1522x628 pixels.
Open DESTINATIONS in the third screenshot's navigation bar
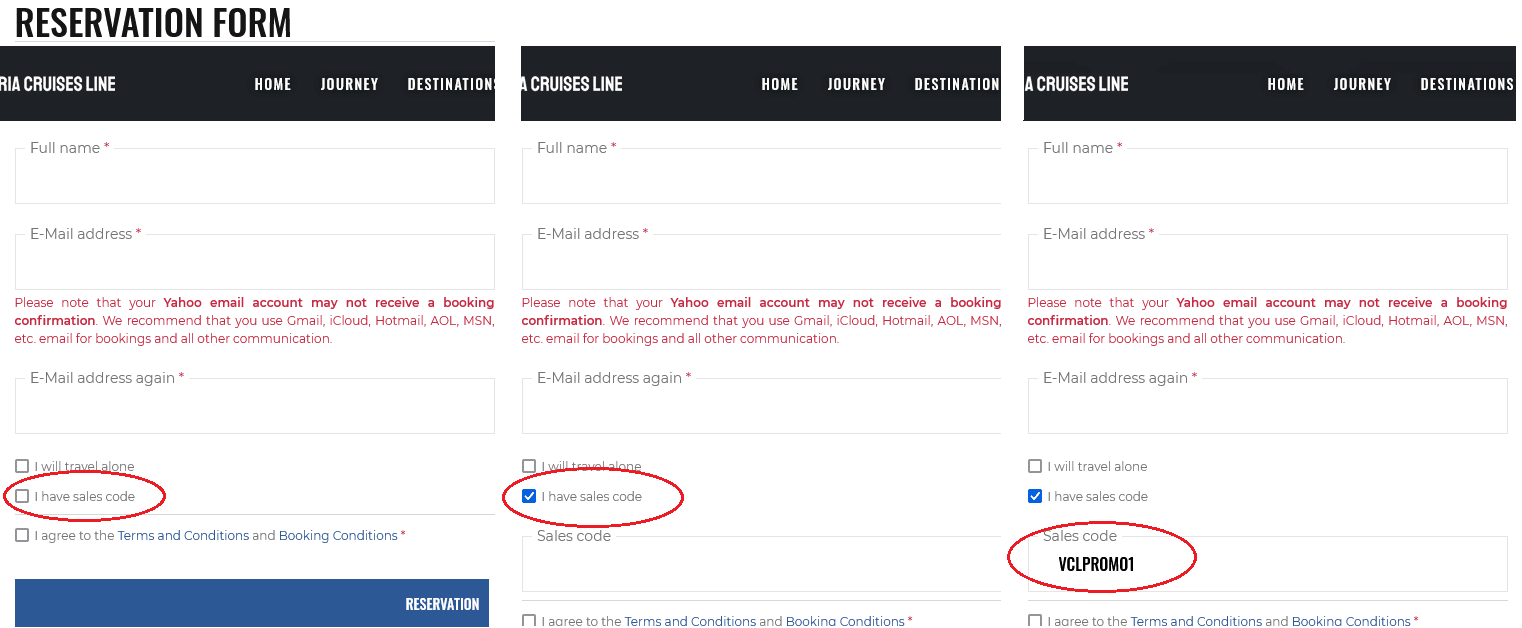tap(1467, 84)
